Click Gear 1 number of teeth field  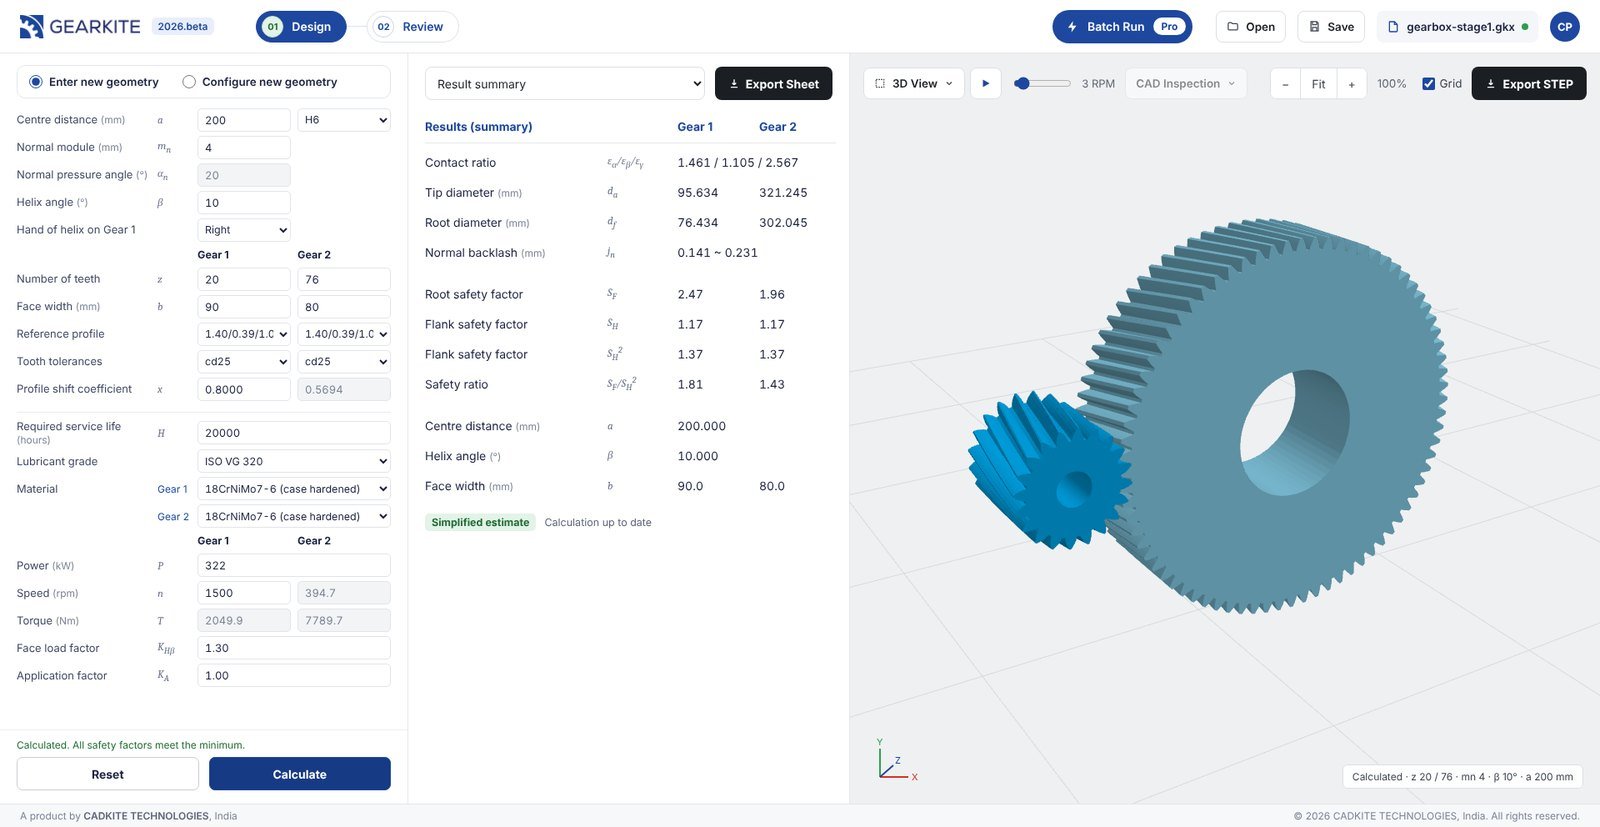click(244, 280)
